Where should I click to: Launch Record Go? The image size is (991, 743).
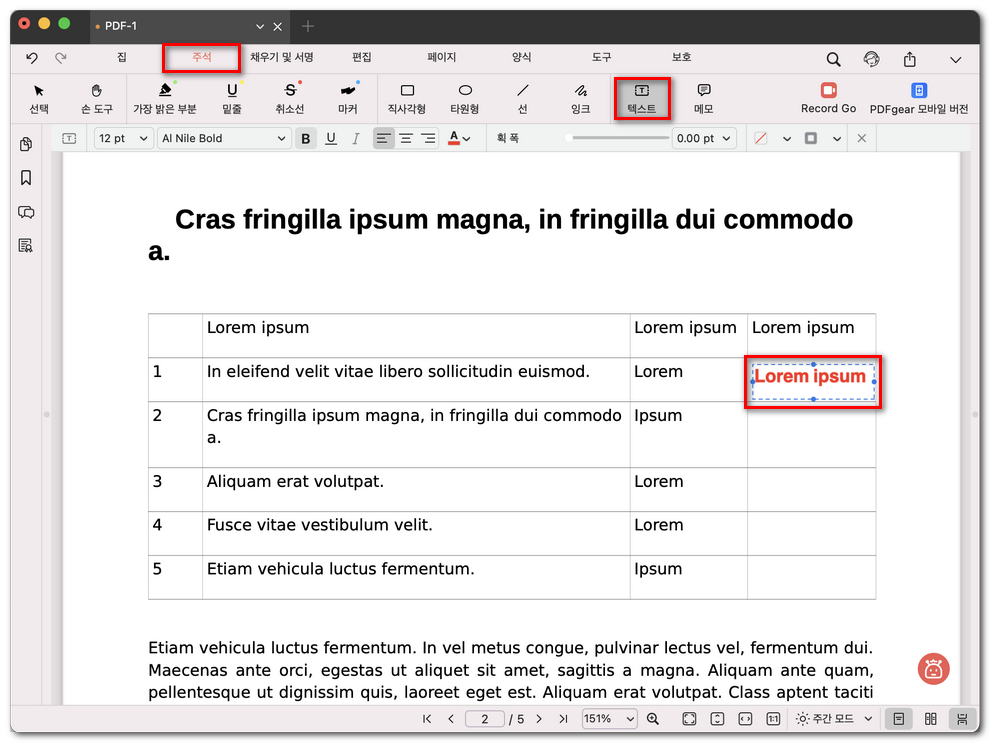(x=828, y=98)
